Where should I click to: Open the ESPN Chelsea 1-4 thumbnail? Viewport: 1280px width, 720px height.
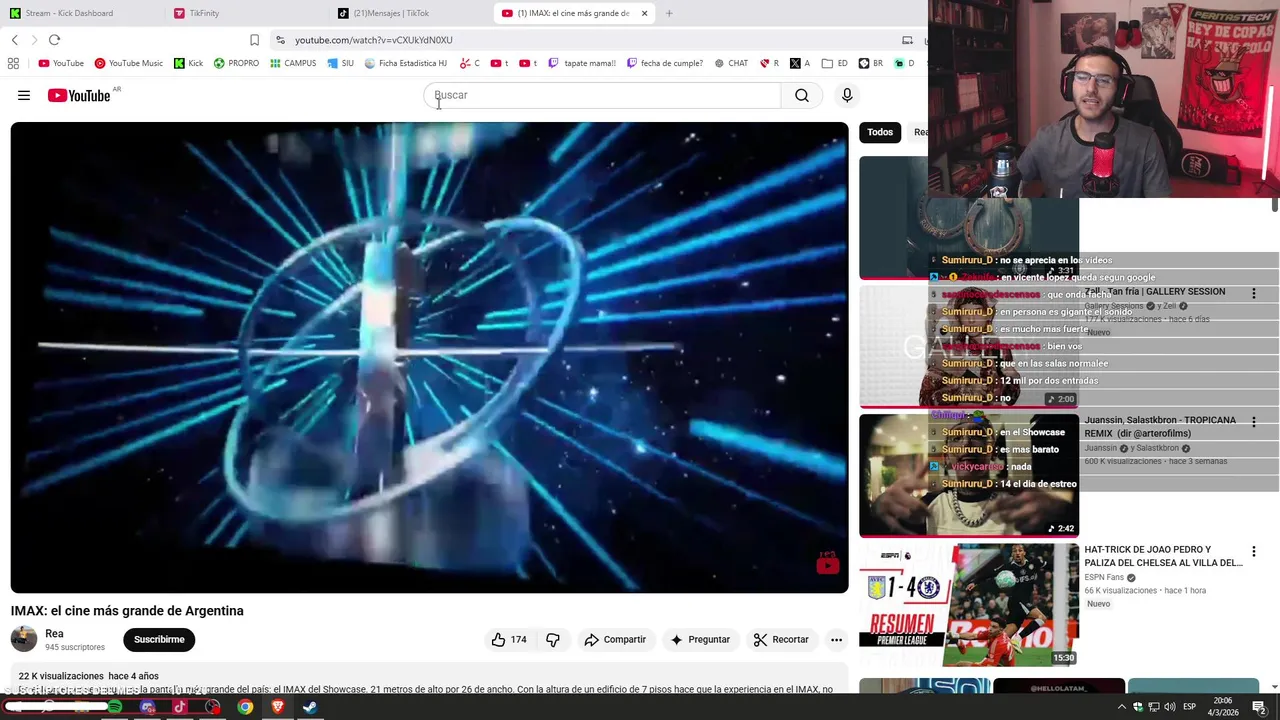tap(969, 604)
